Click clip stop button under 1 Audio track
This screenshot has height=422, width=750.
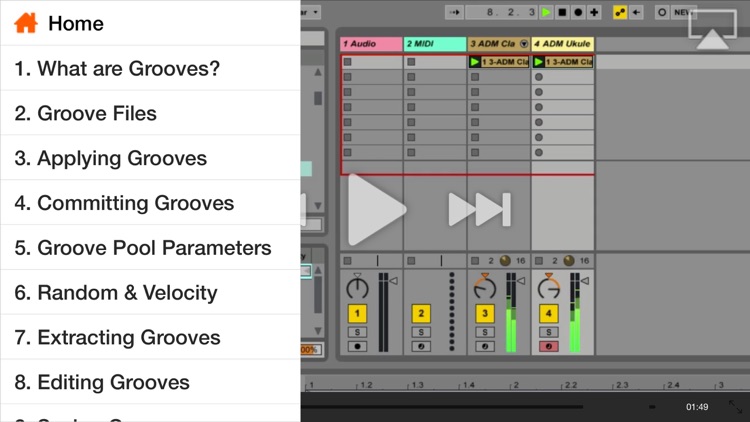point(348,261)
